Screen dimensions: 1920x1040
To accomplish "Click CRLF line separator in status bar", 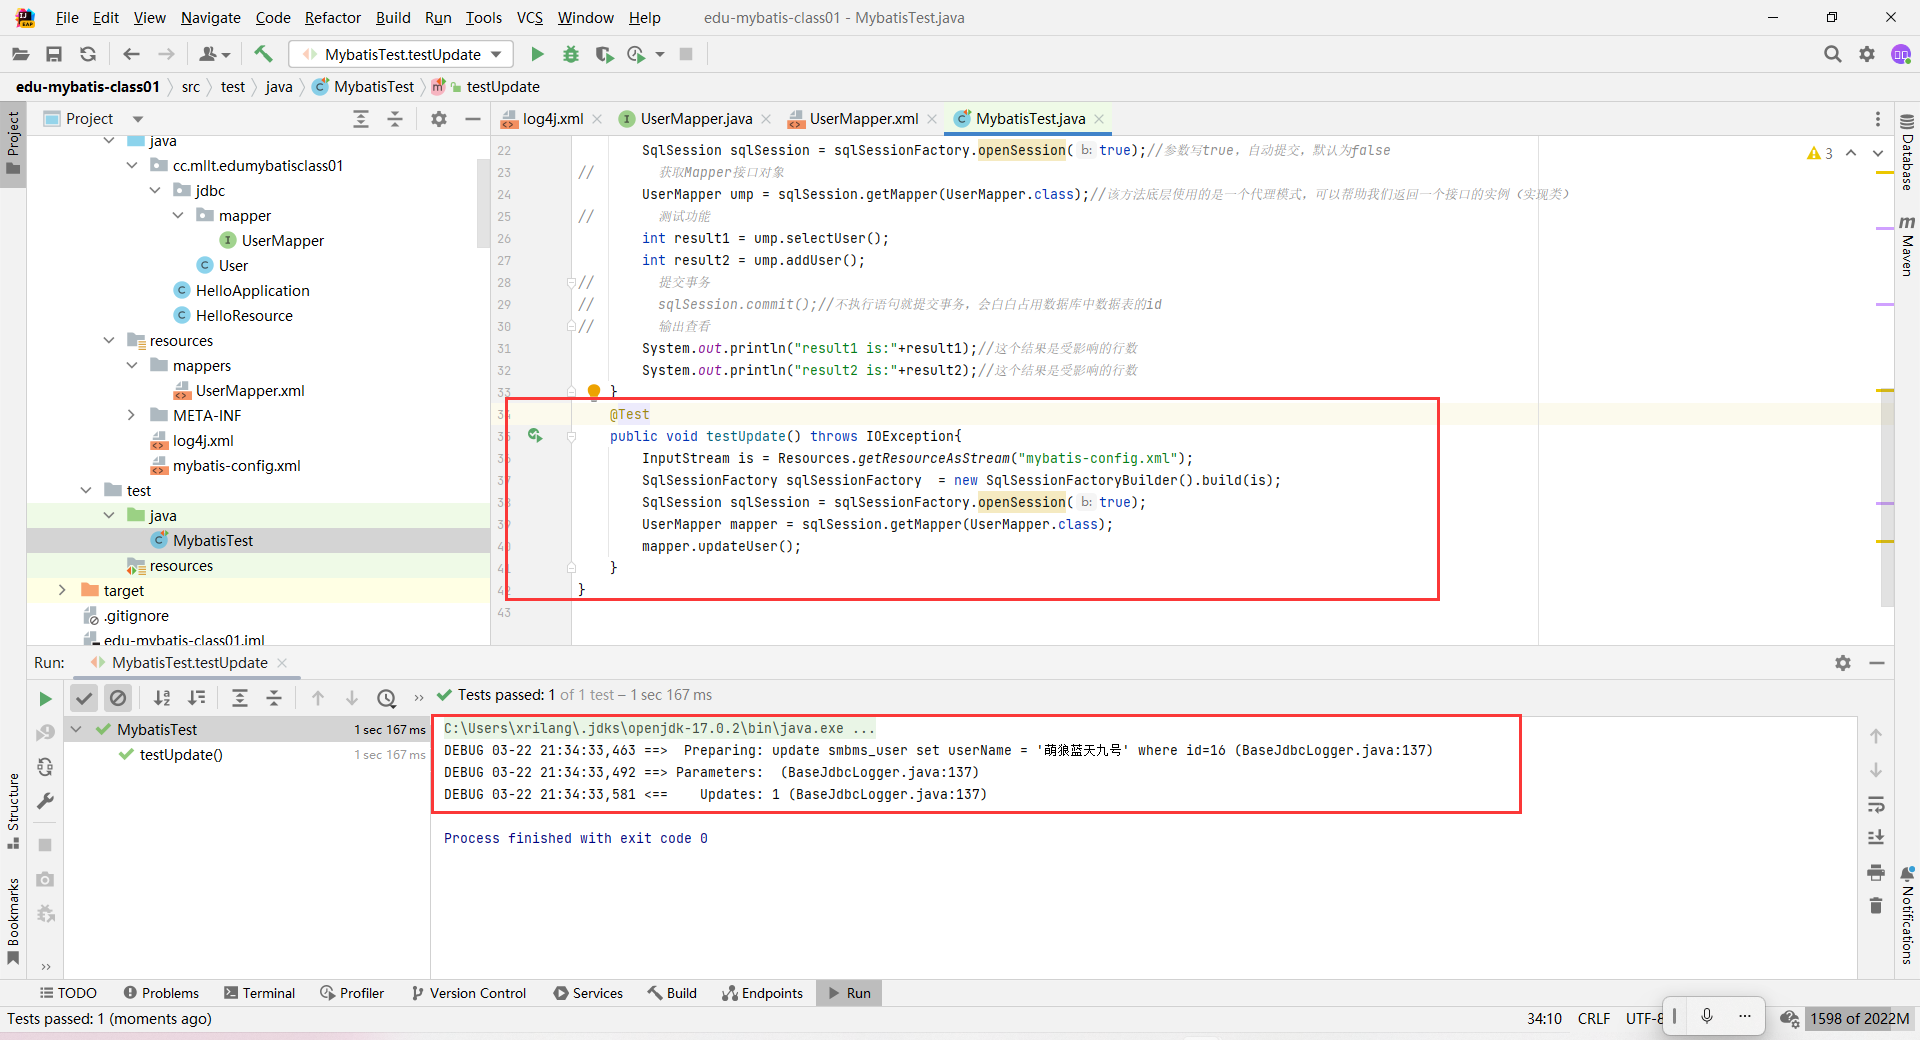I will [1594, 1018].
